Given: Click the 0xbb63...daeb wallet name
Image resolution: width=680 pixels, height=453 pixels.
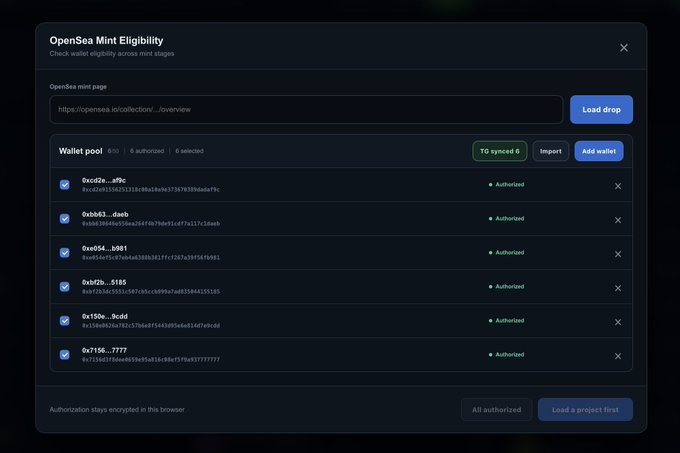Looking at the screenshot, I should pyautogui.click(x=105, y=214).
